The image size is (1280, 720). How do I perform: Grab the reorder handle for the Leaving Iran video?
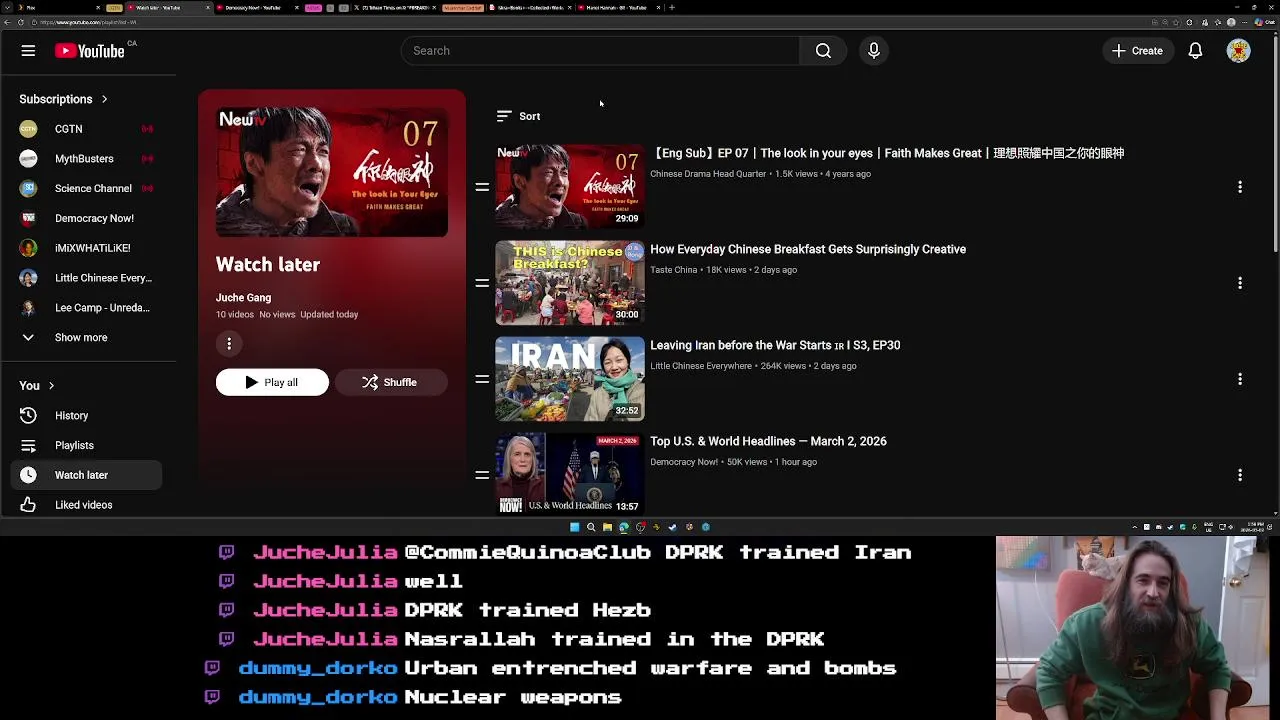click(x=482, y=379)
